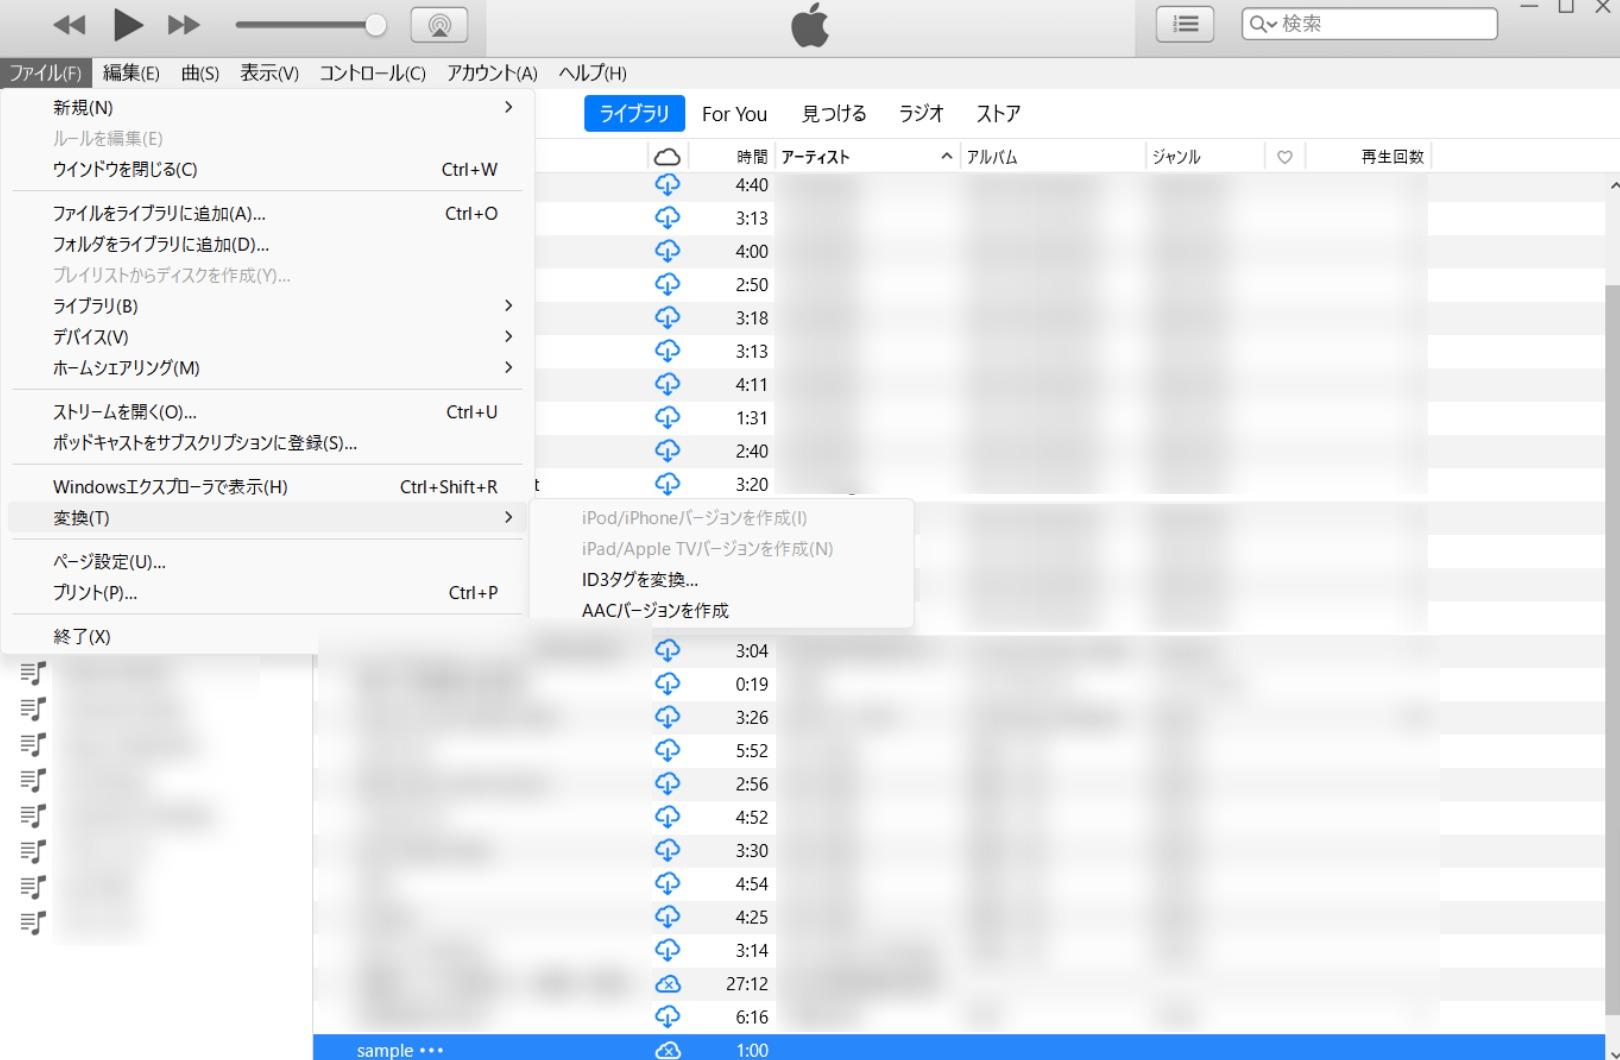Open the search options magnifier dropdown

pyautogui.click(x=1262, y=24)
